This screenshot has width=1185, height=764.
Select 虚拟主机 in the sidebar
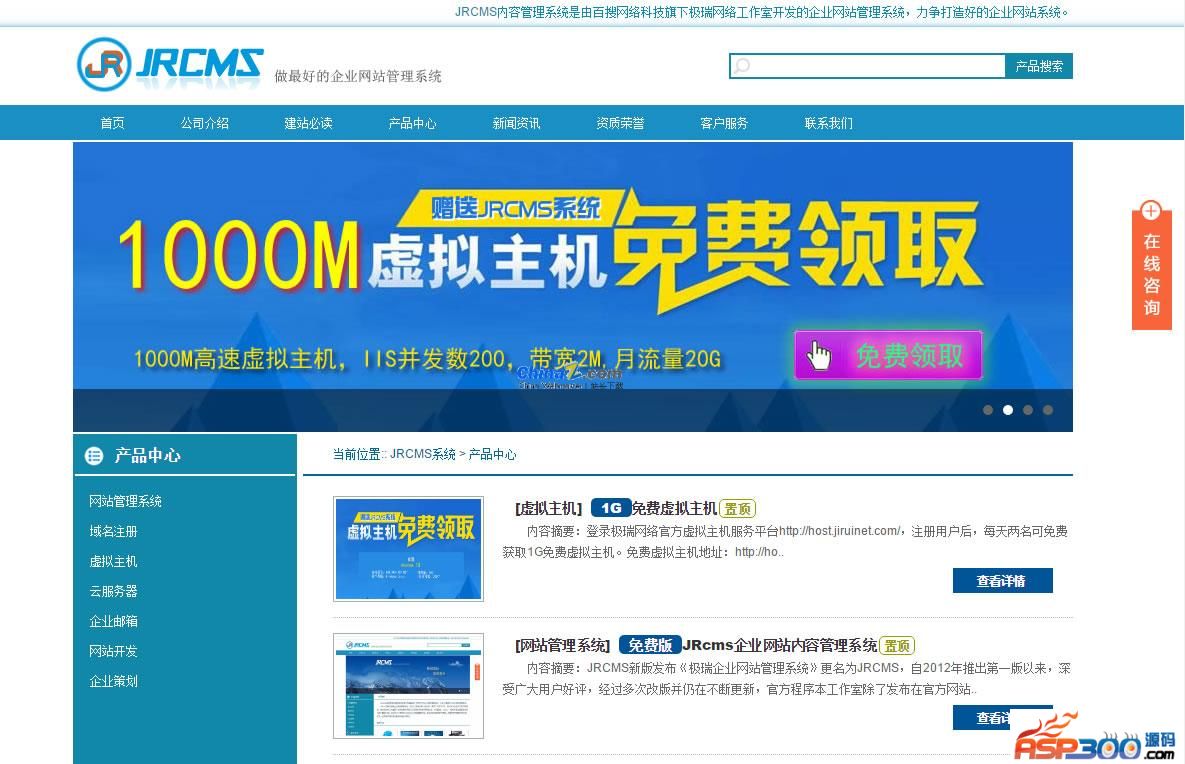point(113,561)
